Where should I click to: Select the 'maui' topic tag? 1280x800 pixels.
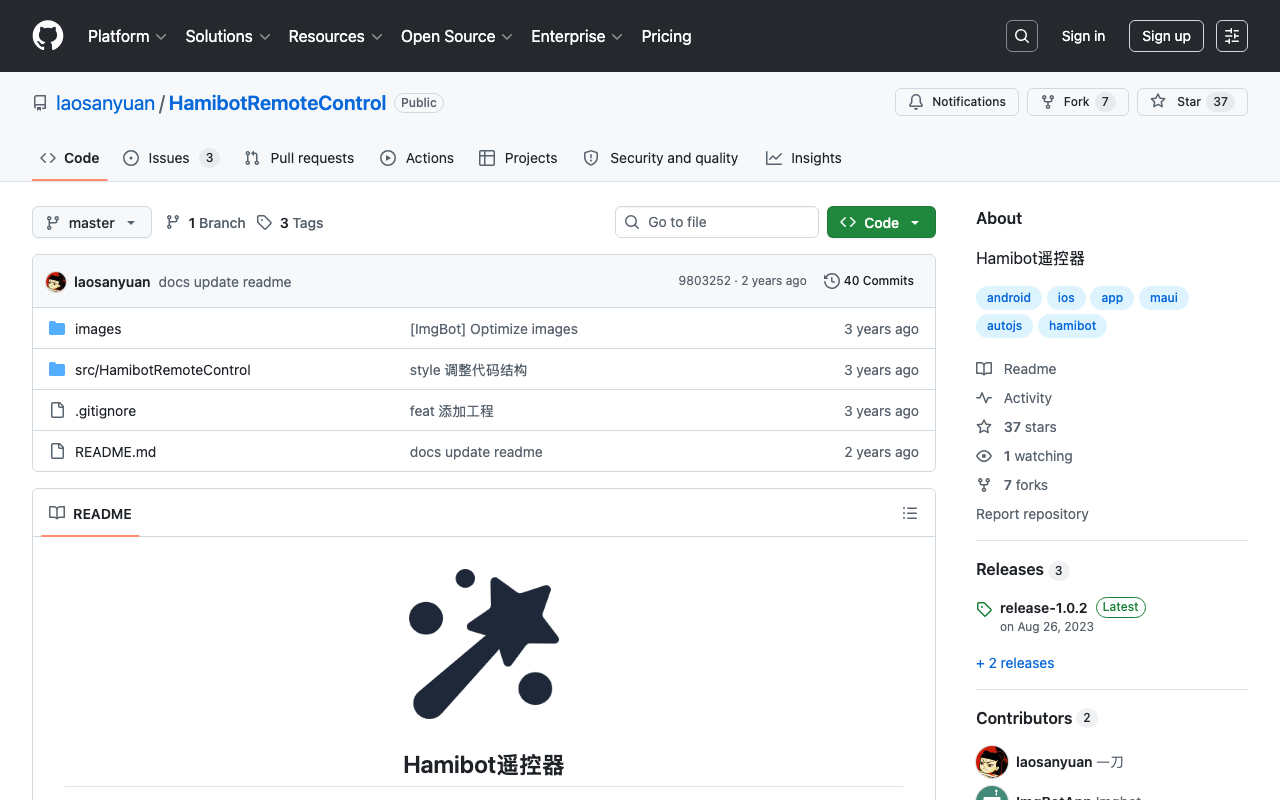pyautogui.click(x=1164, y=298)
